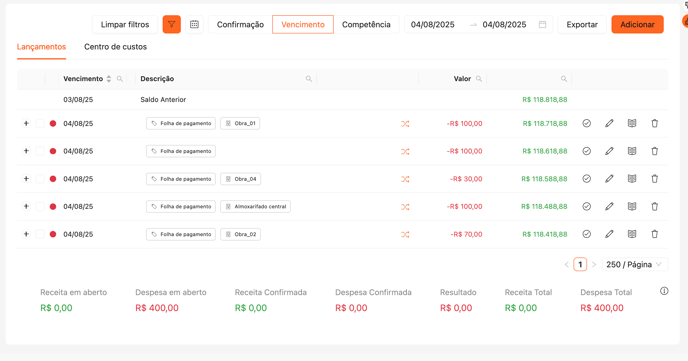Viewport: 688px width, 361px height.
Task: Delete the Obra_02 entry using trash icon
Action: 655,234
